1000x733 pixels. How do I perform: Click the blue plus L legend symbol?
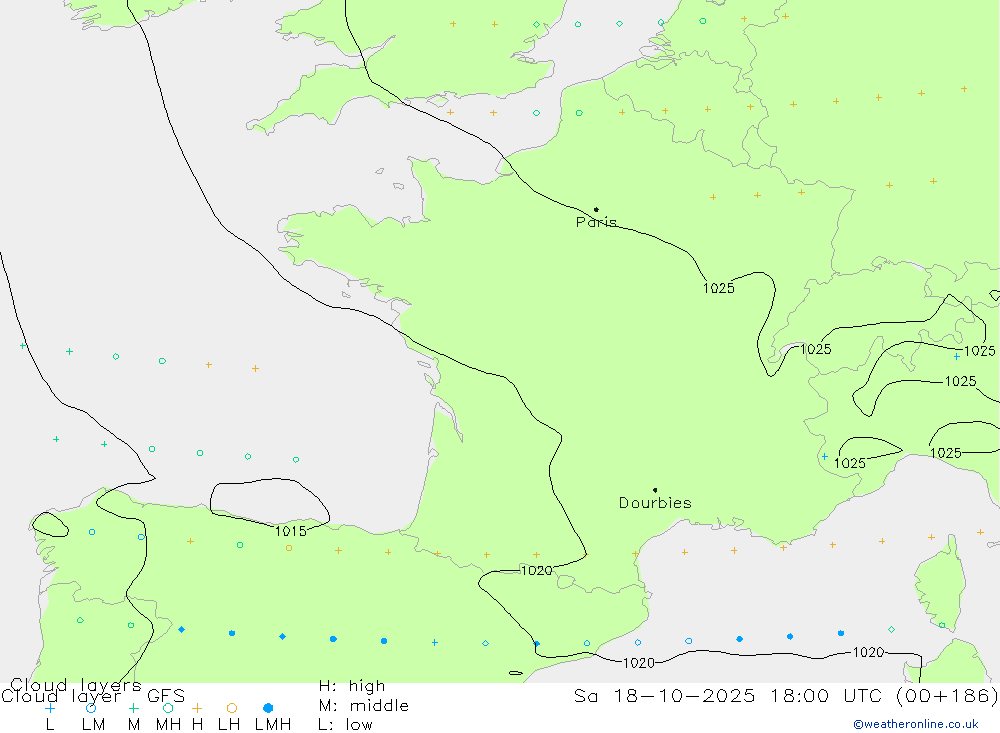point(50,708)
